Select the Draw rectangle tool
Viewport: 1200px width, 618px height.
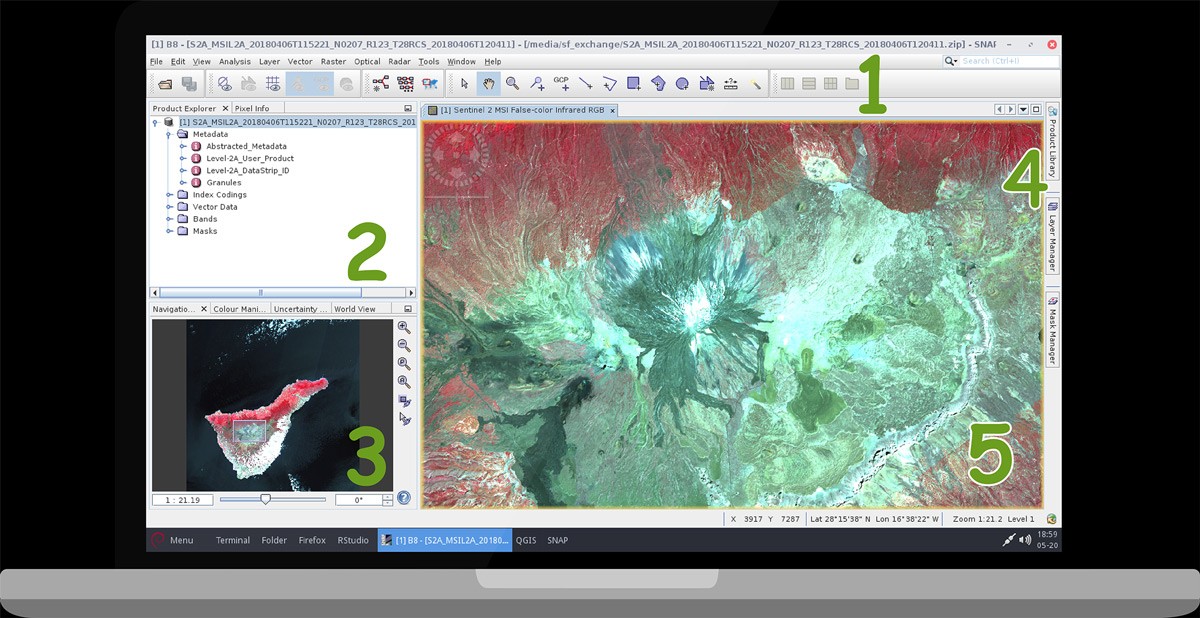pyautogui.click(x=634, y=84)
